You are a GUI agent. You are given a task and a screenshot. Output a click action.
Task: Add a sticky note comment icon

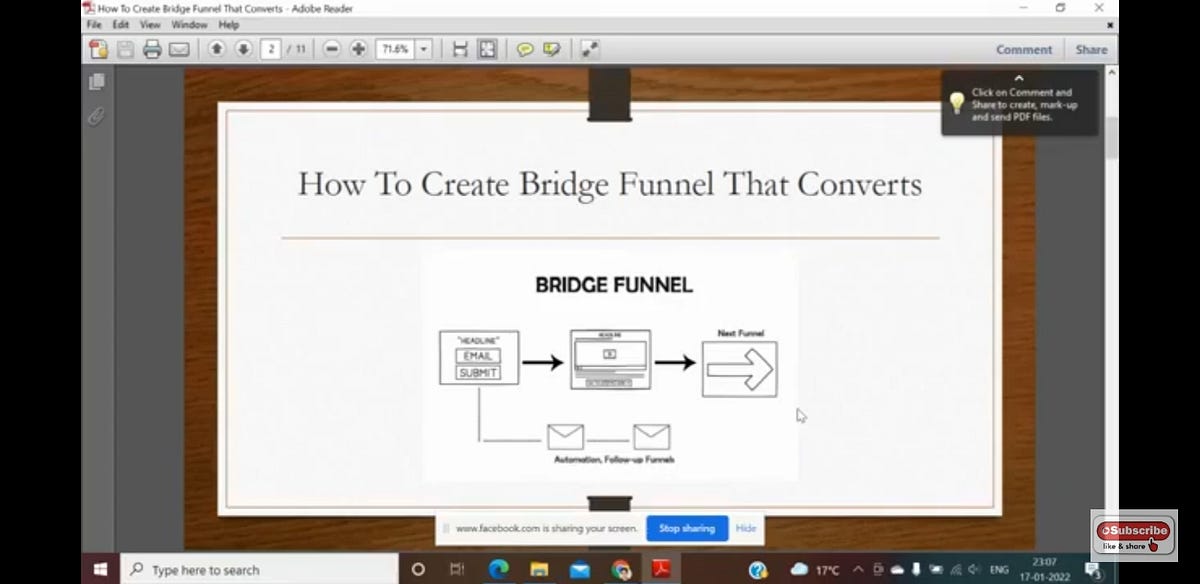click(x=525, y=48)
